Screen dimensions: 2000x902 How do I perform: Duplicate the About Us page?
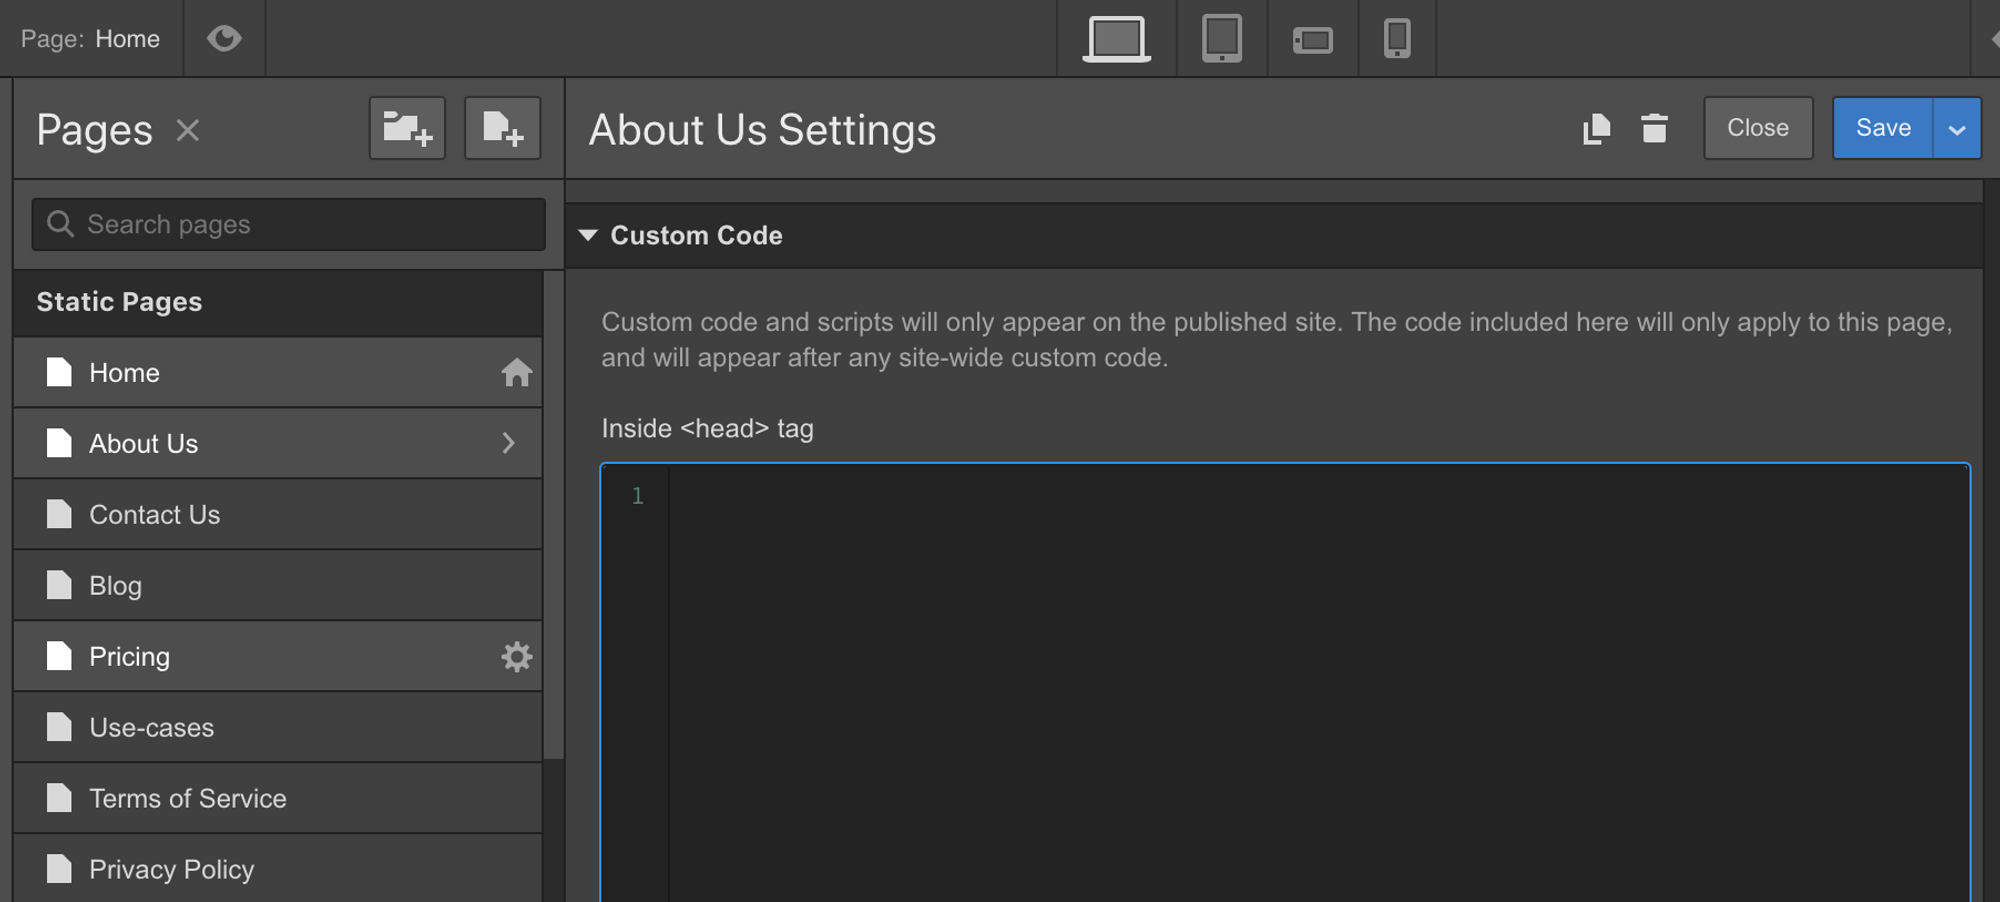tap(1597, 128)
